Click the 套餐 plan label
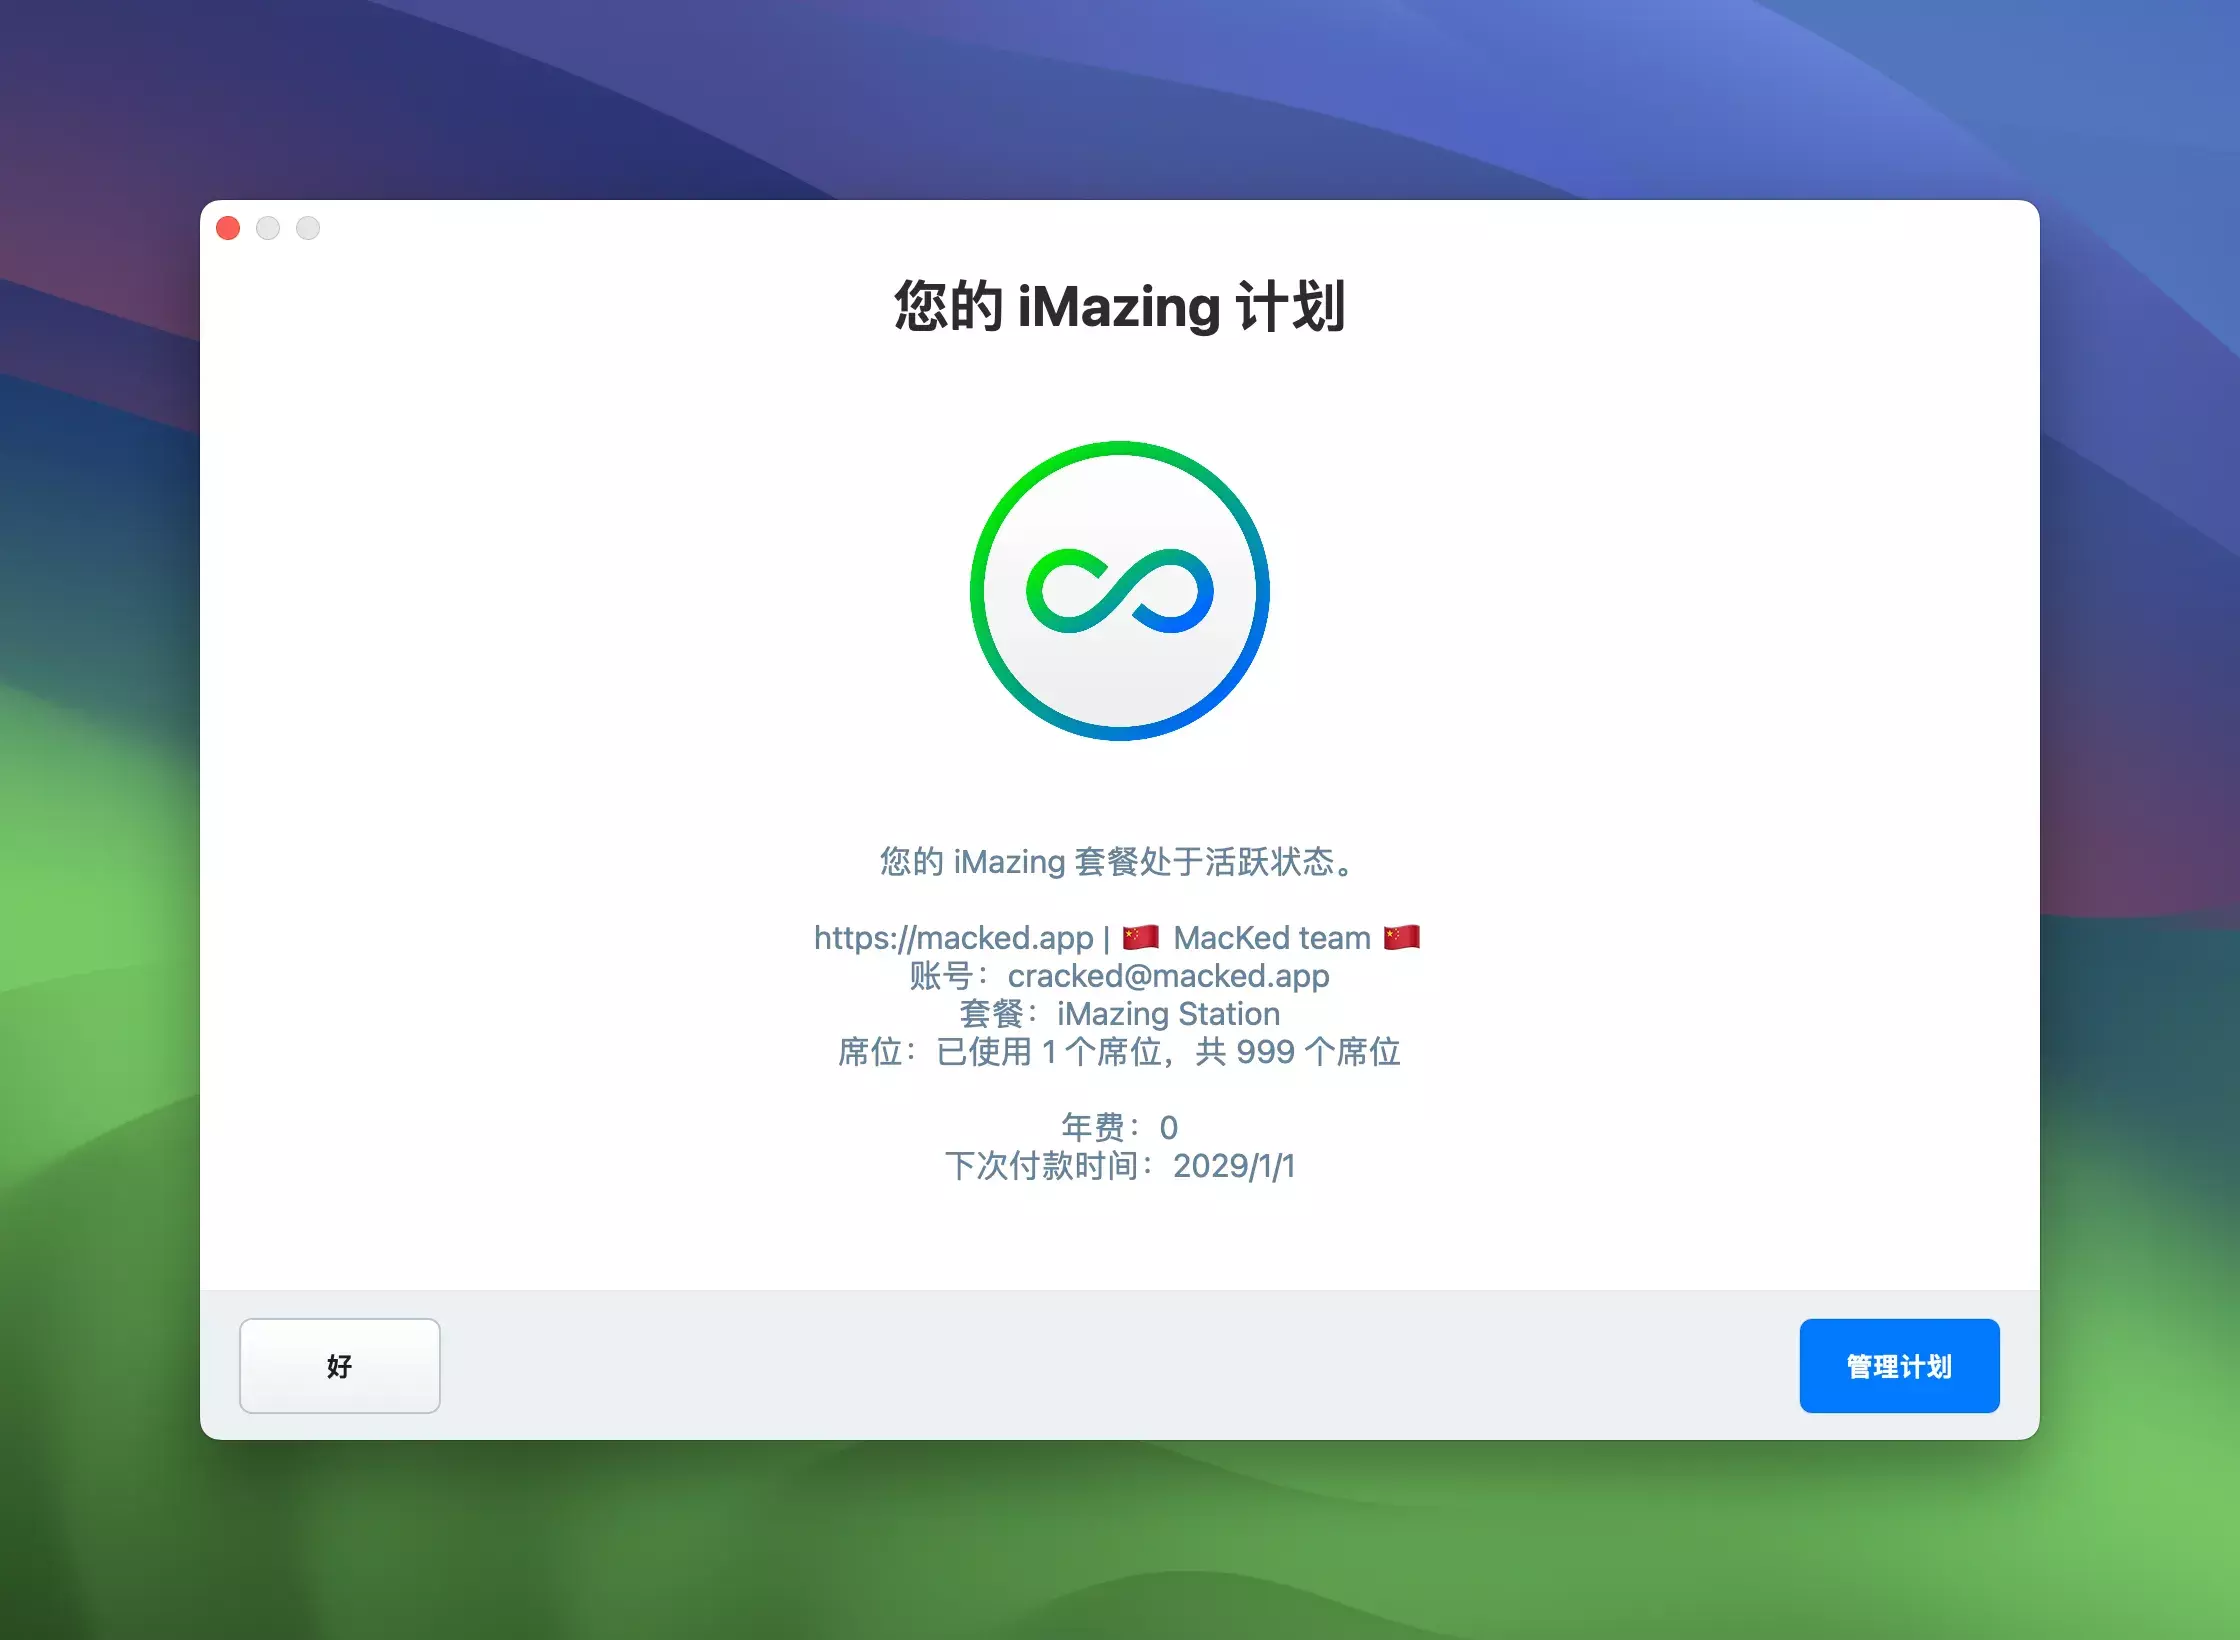Viewport: 2240px width, 1640px height. pos(991,1014)
